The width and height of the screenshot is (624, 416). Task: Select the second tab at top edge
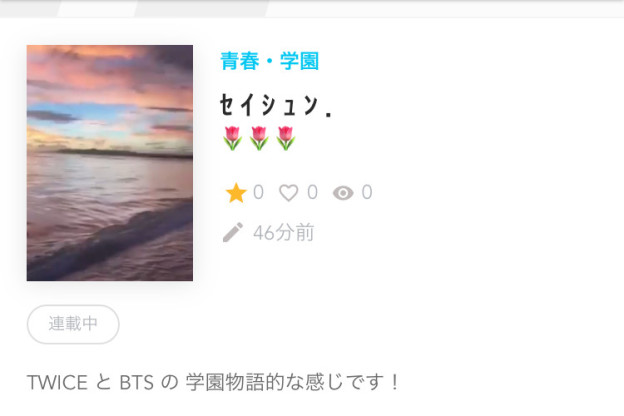pos(99,8)
